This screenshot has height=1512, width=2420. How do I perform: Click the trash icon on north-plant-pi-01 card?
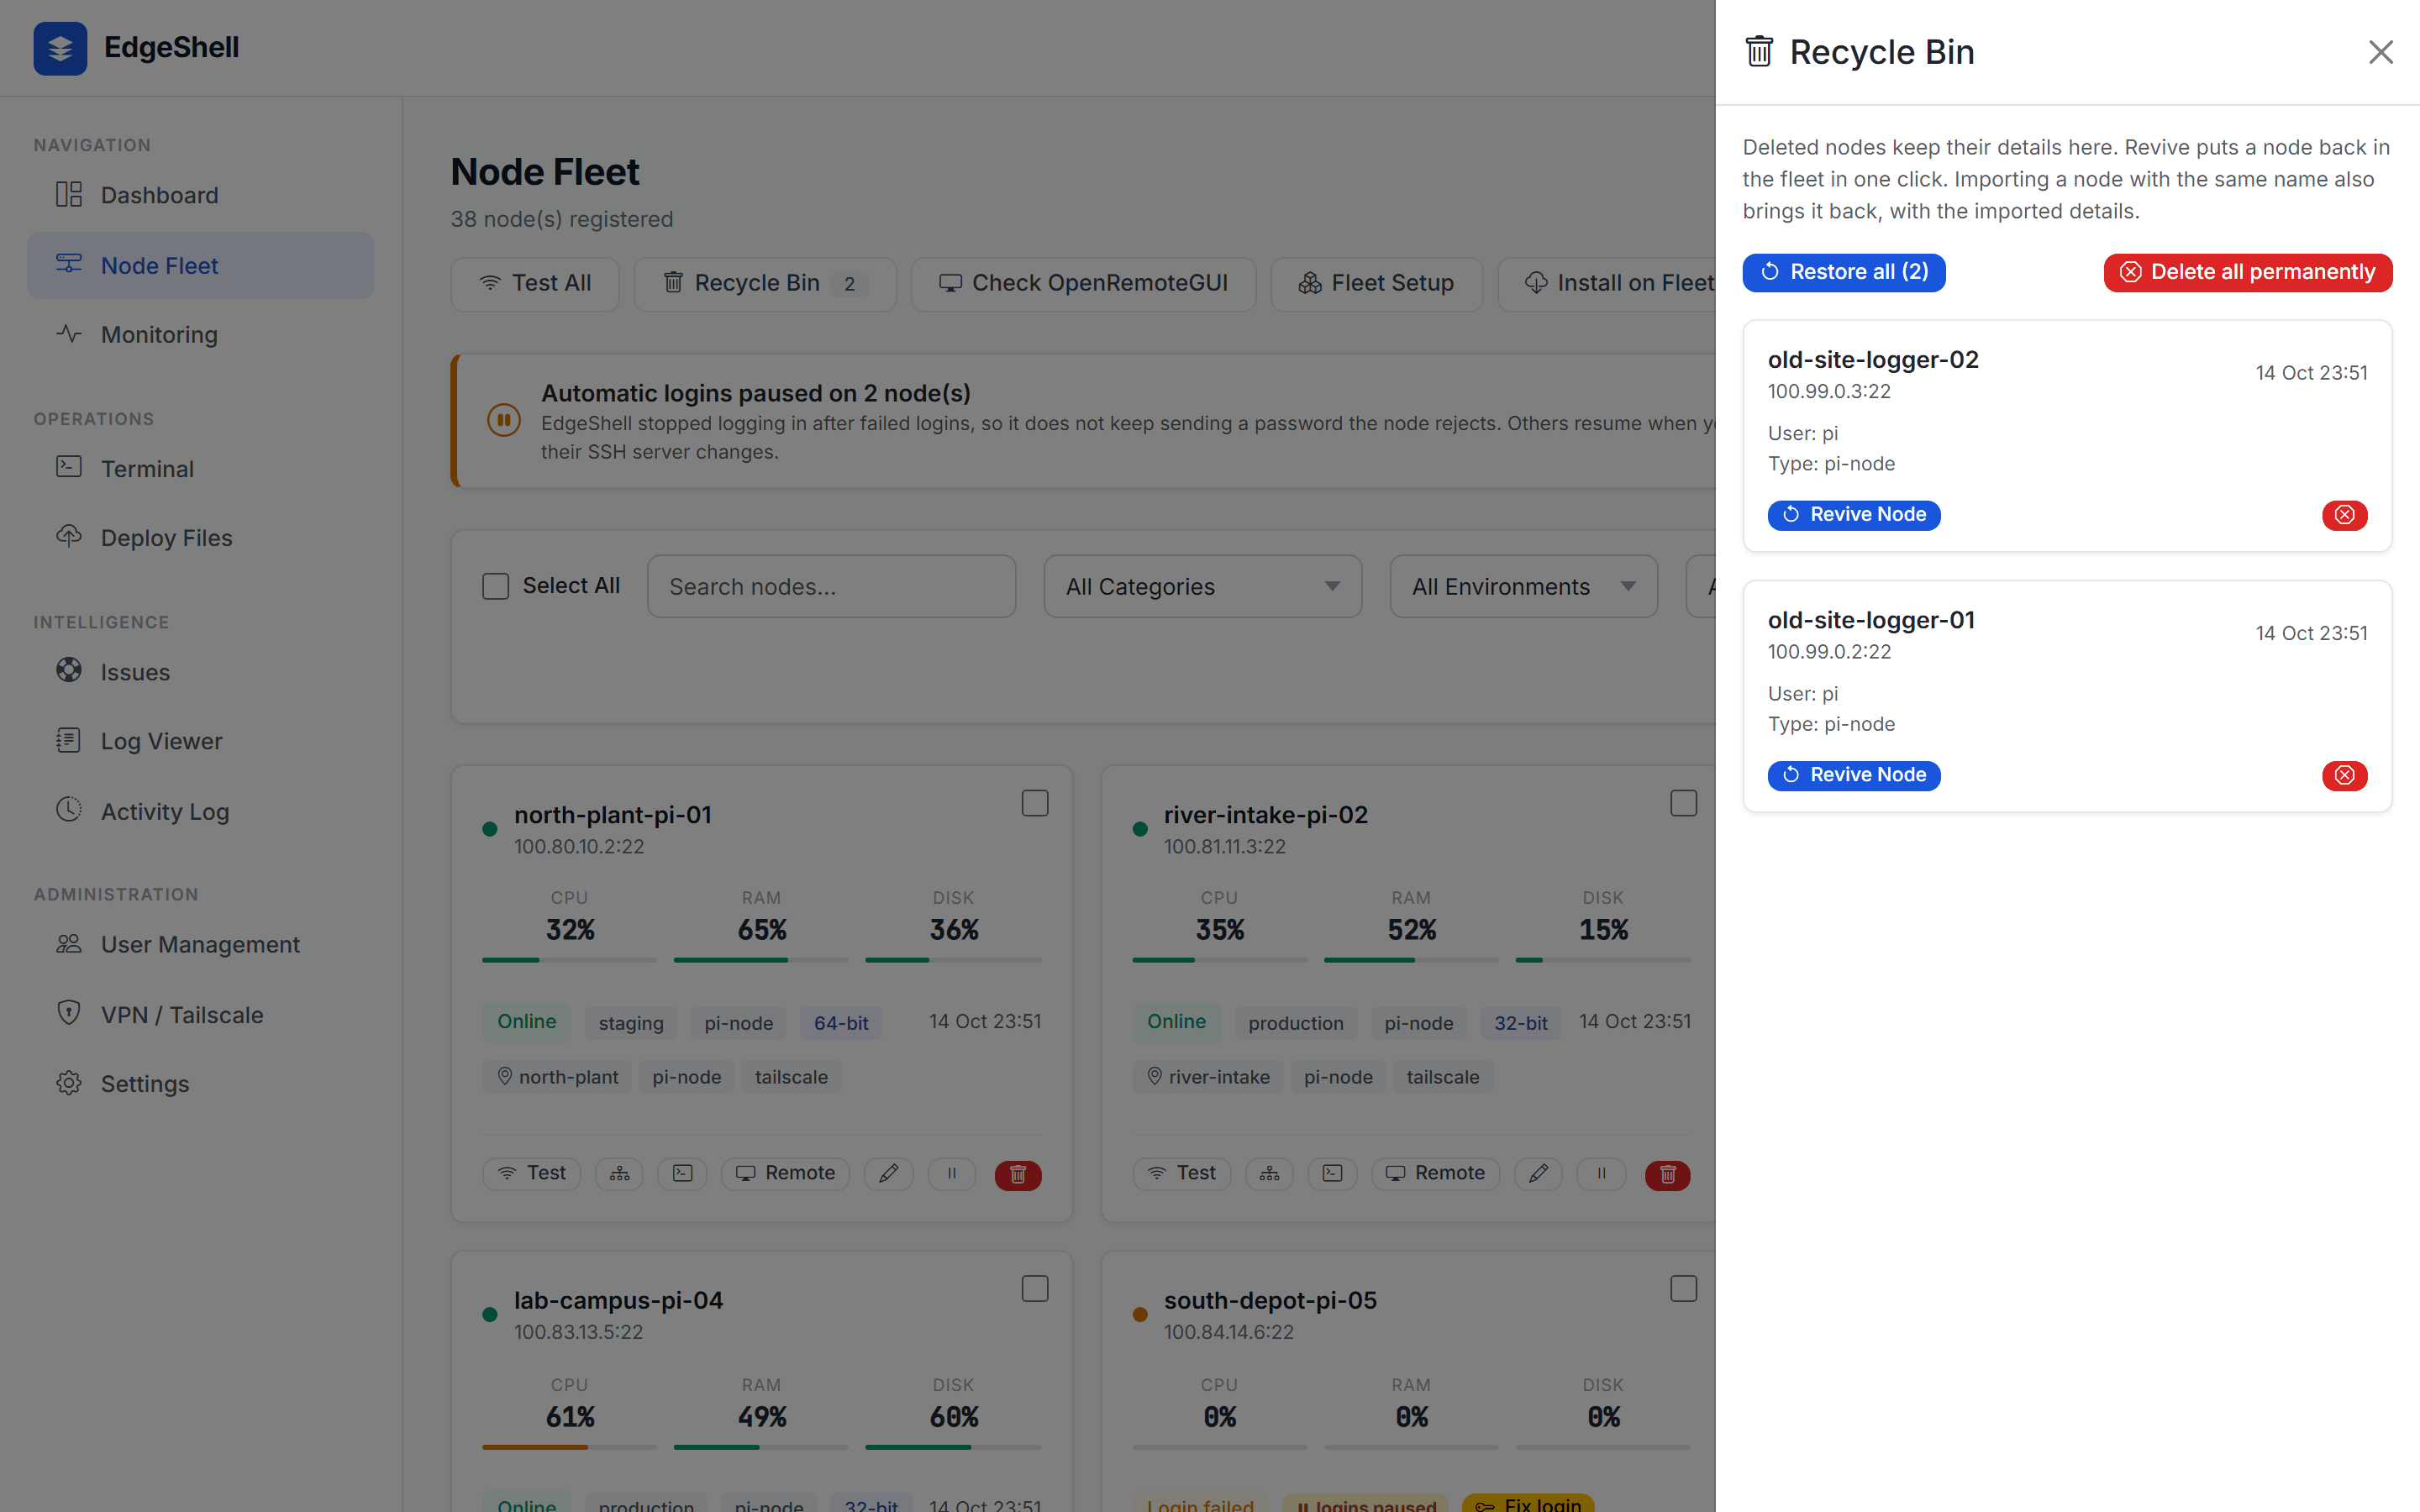[1018, 1174]
